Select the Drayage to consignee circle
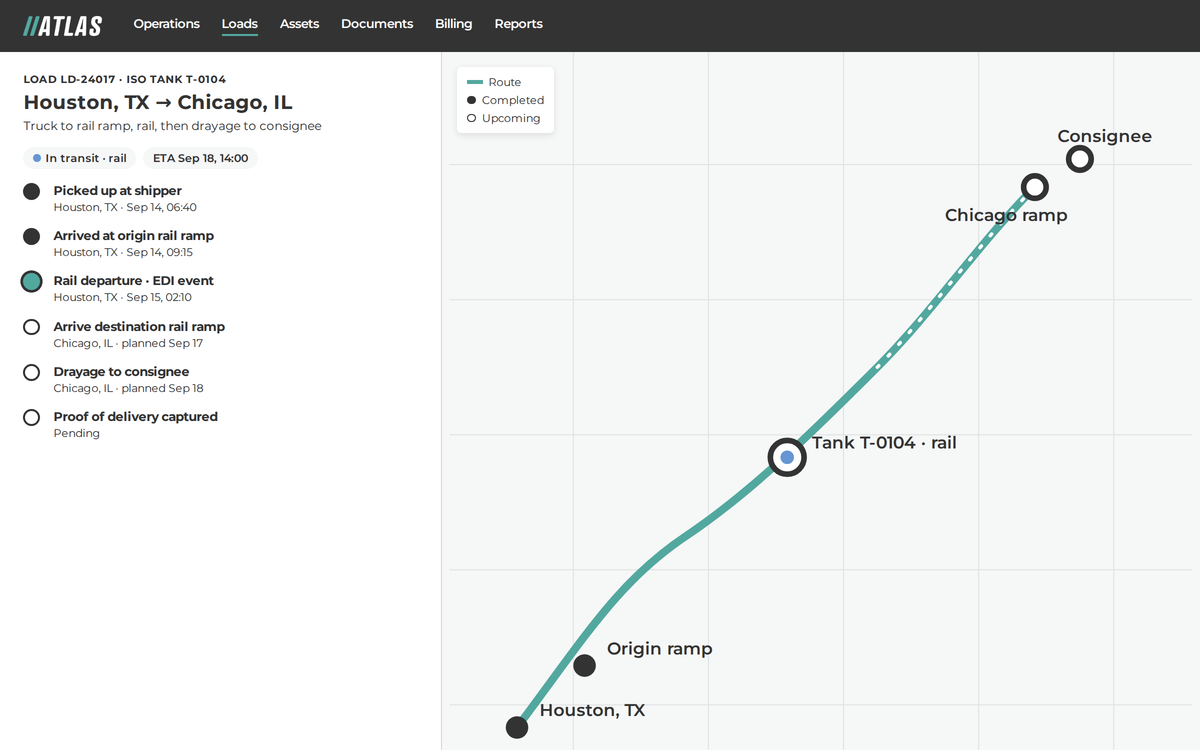The width and height of the screenshot is (1200, 750). (32, 372)
